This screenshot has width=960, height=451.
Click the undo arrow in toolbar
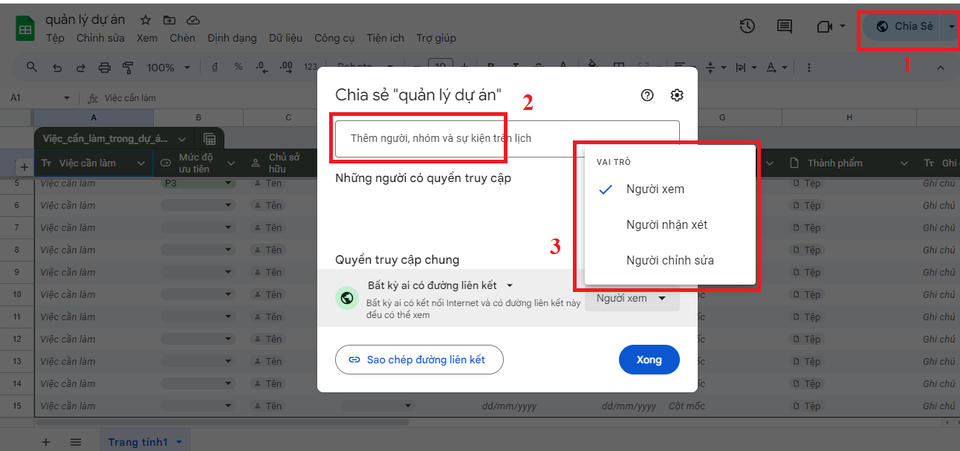coord(57,67)
